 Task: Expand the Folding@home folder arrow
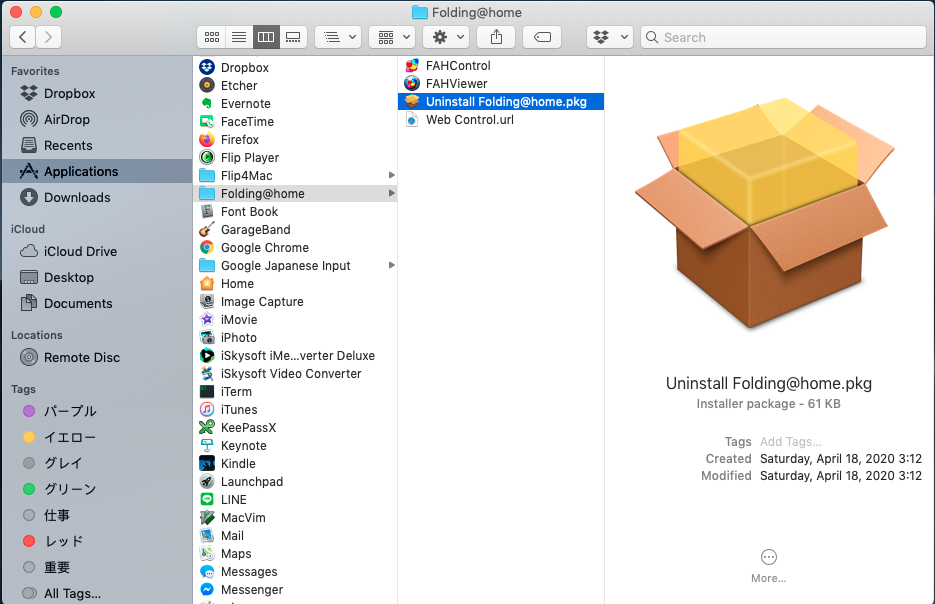(392, 193)
